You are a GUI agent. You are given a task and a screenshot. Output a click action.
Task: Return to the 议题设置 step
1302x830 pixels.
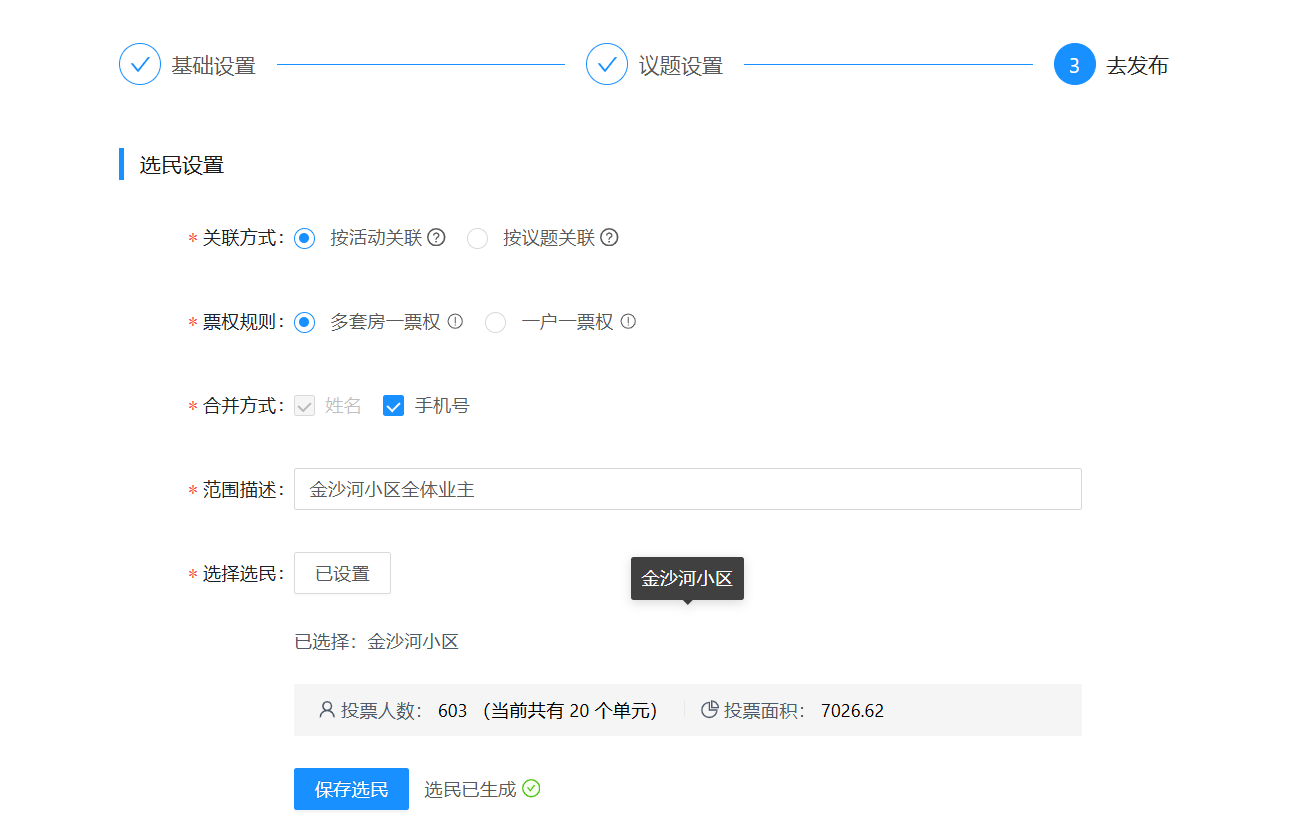click(x=607, y=65)
